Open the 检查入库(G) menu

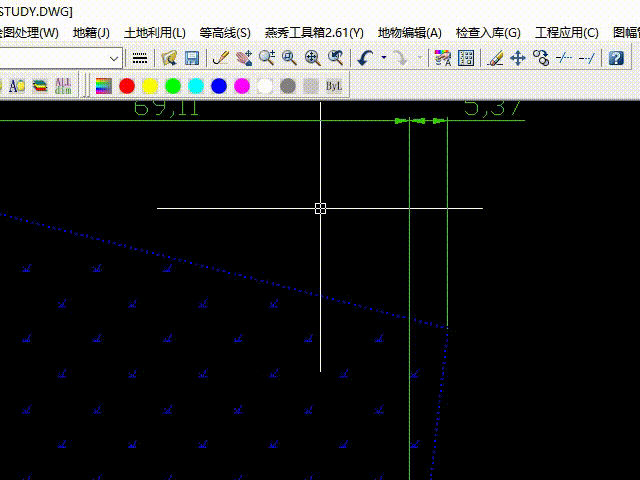pyautogui.click(x=488, y=33)
